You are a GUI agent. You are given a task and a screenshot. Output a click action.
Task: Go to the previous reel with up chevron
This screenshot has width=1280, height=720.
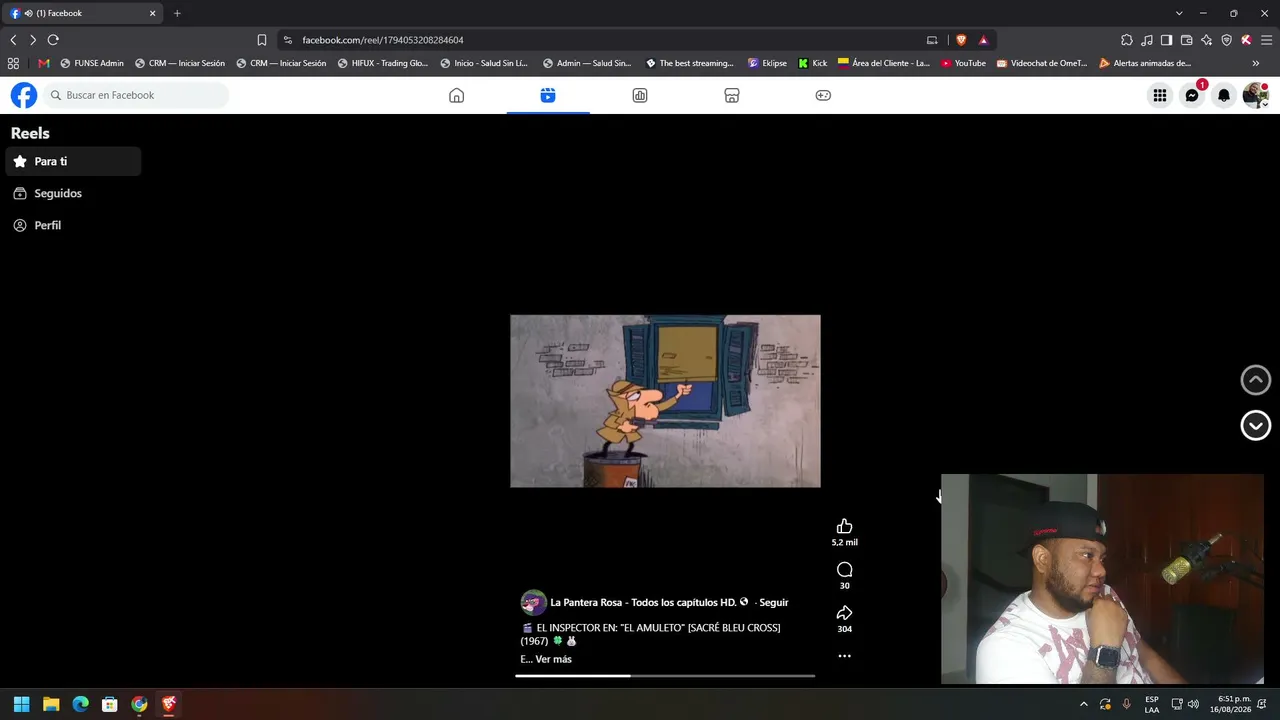click(x=1256, y=380)
